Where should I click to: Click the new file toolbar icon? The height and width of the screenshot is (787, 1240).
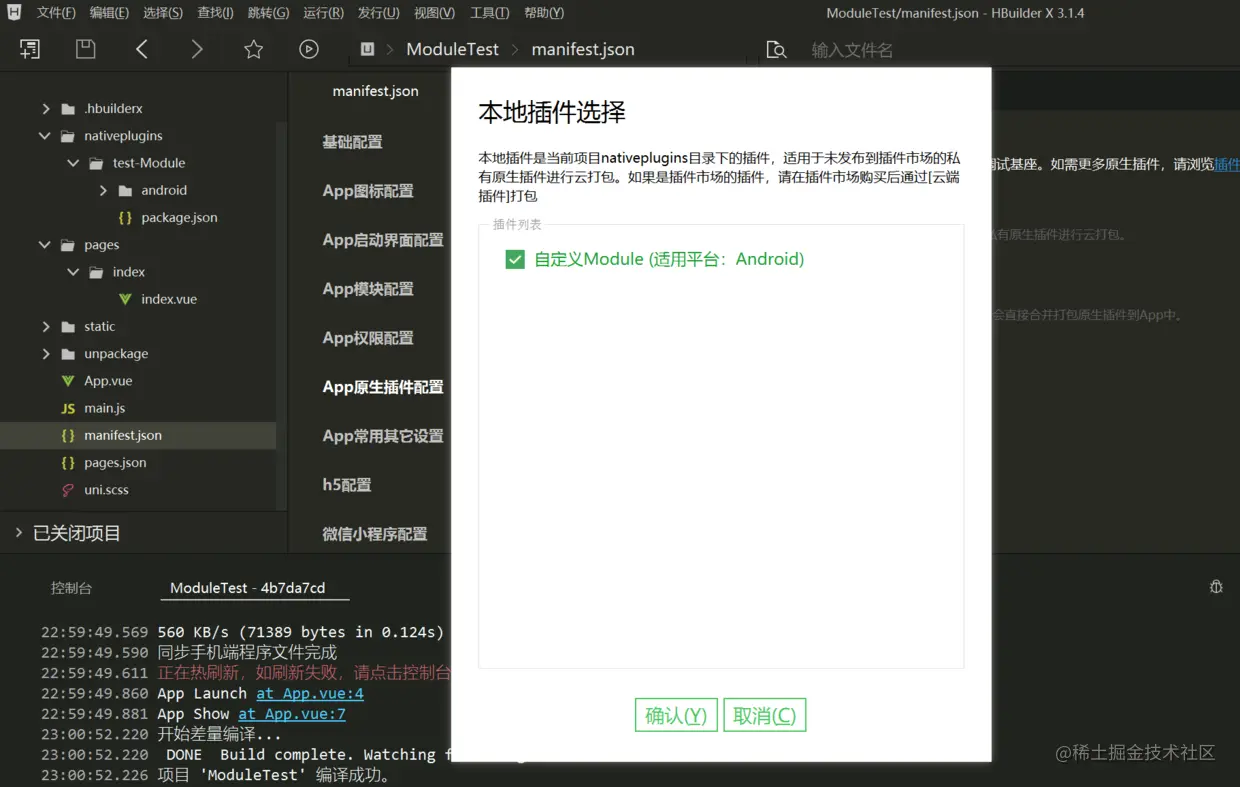pyautogui.click(x=30, y=49)
